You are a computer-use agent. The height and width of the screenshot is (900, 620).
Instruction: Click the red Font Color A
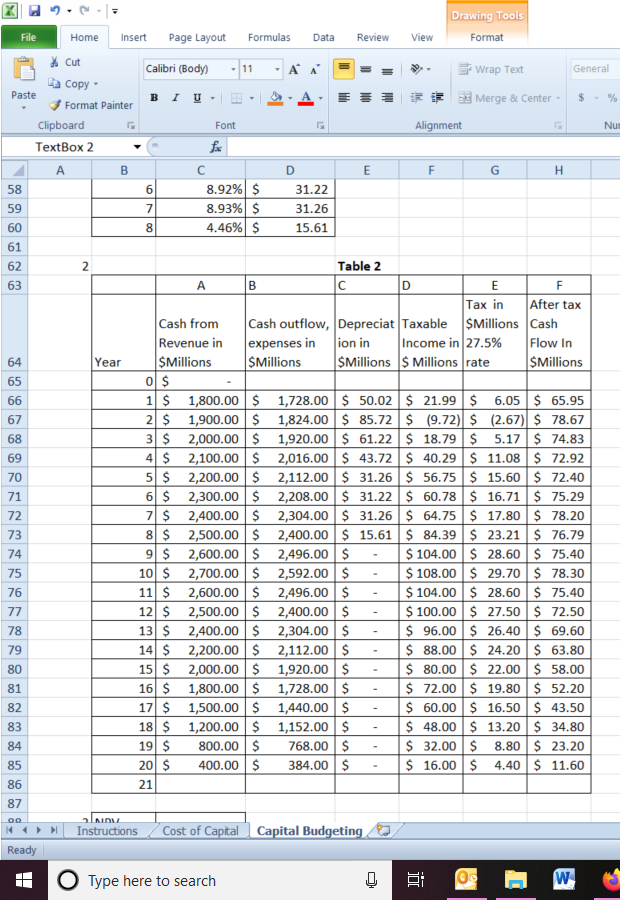306,98
